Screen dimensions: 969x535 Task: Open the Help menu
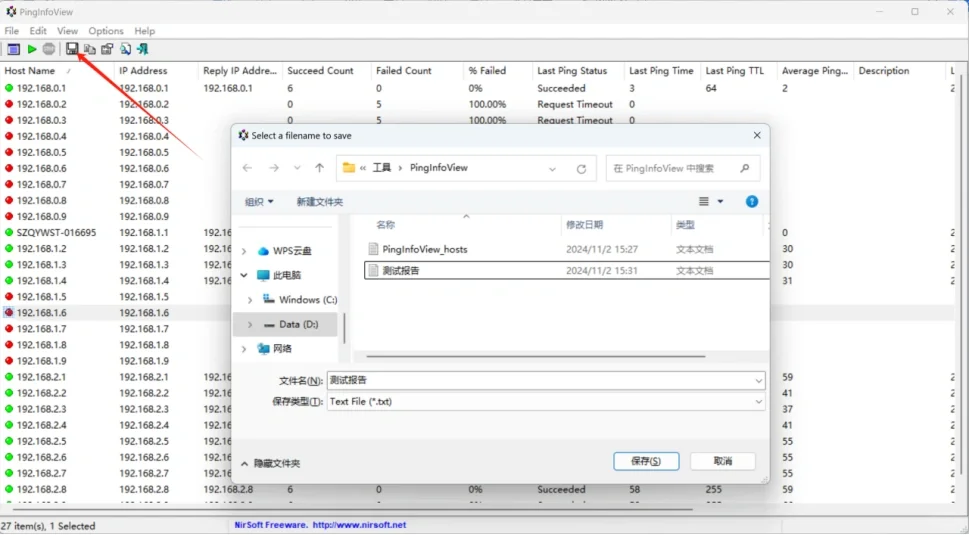pos(145,31)
